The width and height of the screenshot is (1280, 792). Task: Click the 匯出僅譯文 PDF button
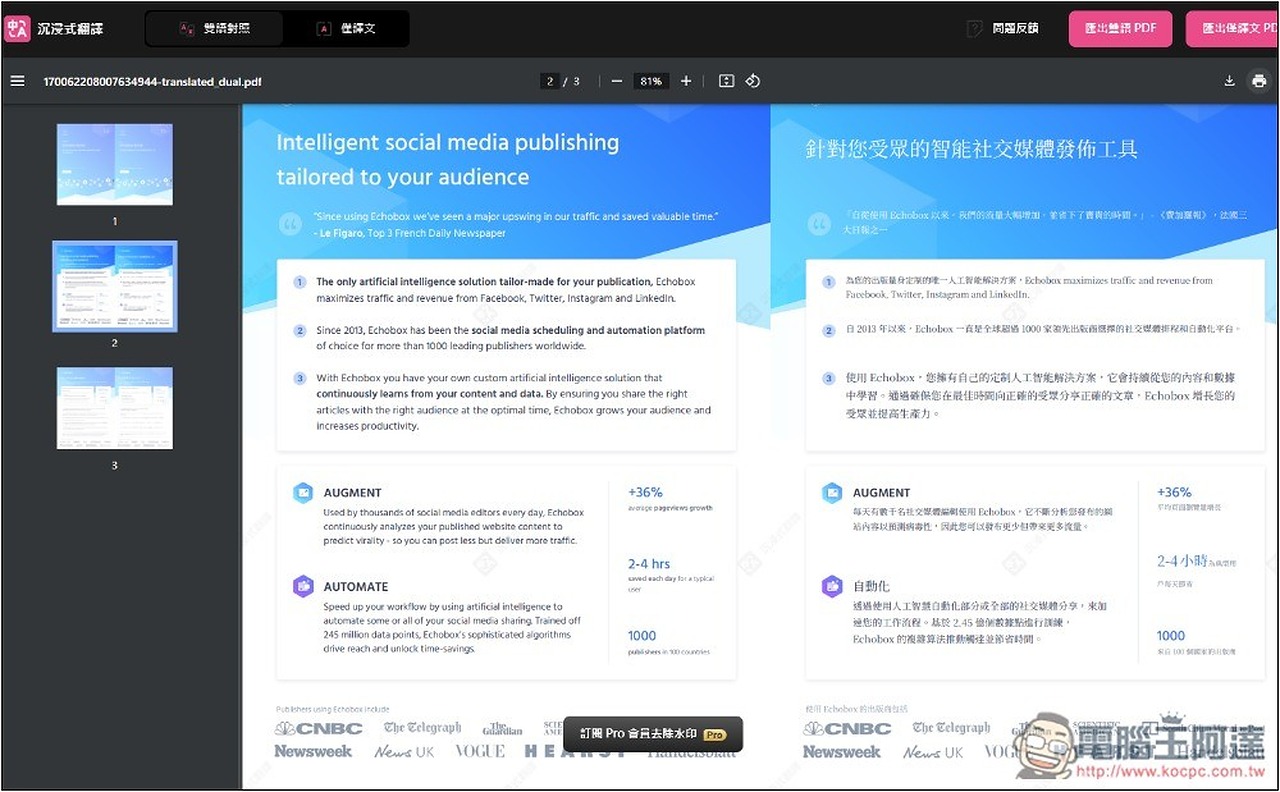(x=1233, y=28)
